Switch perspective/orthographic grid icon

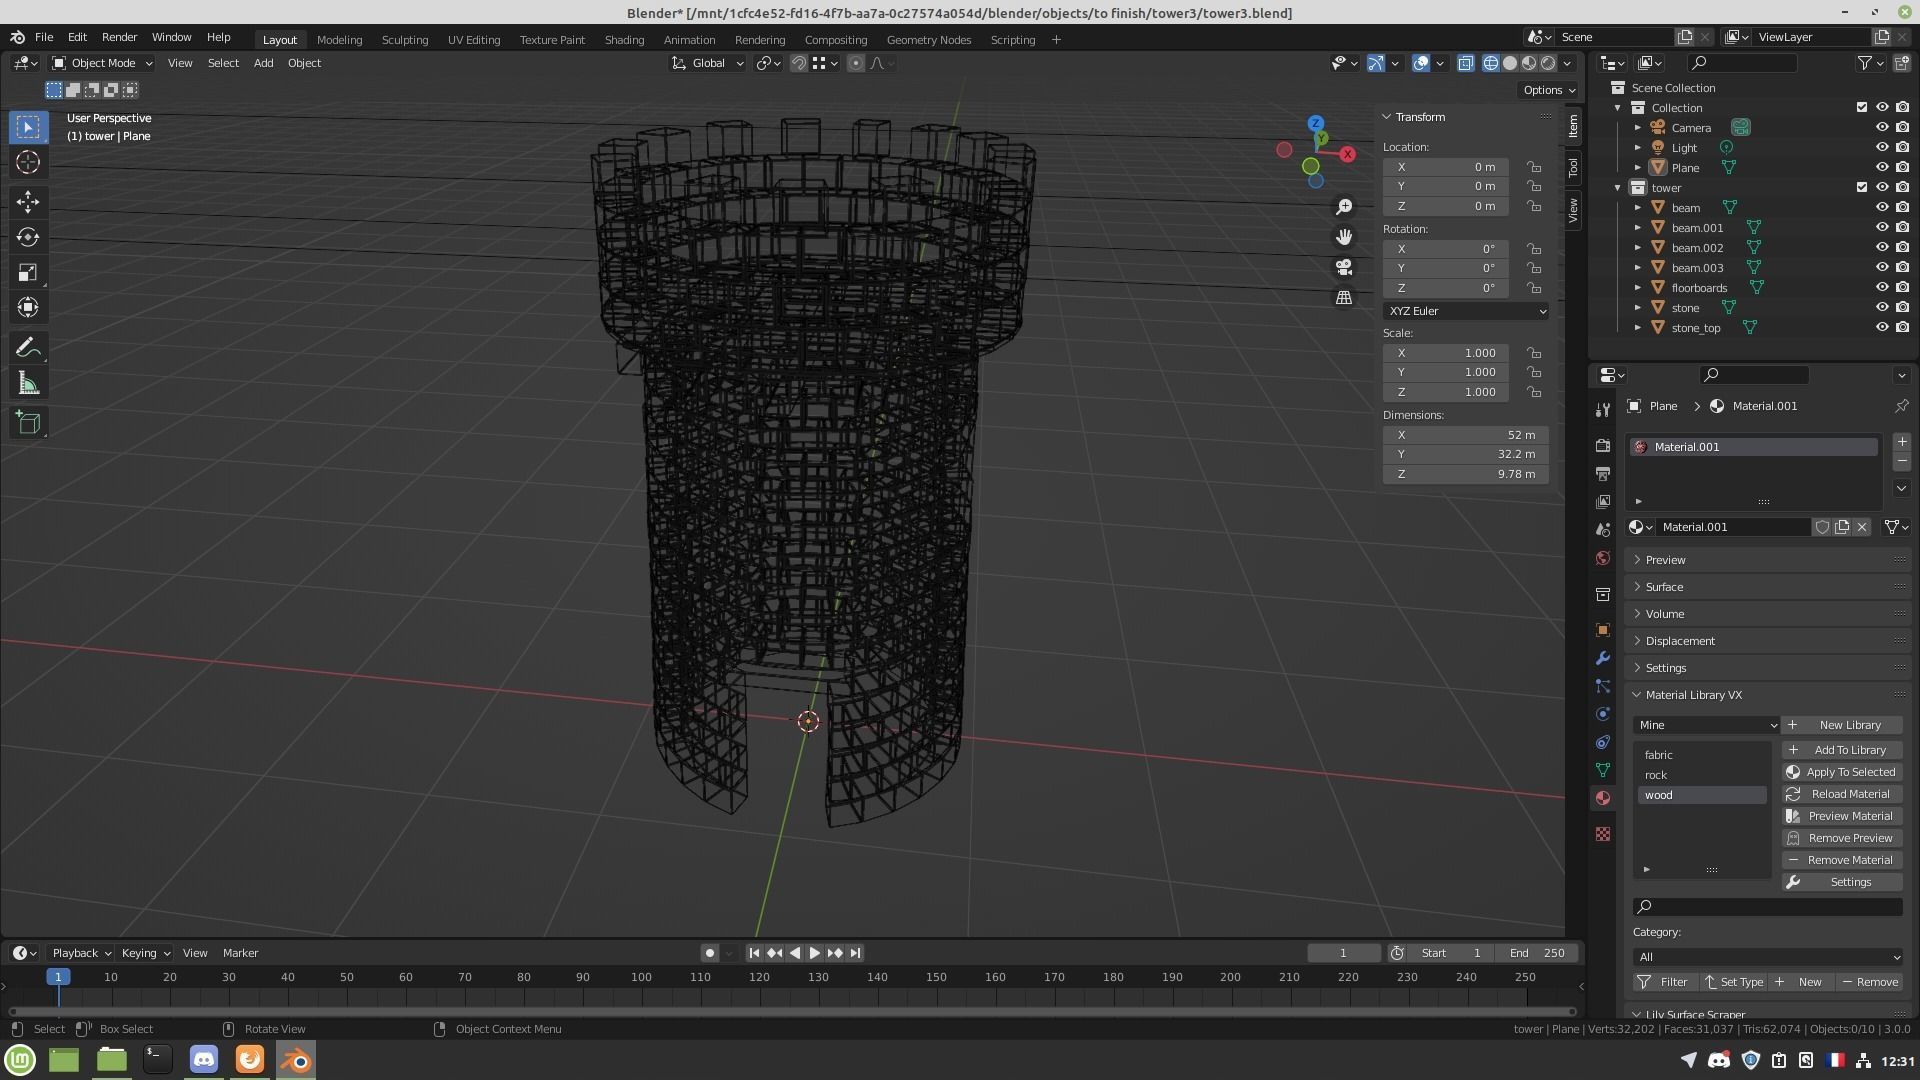pos(1344,298)
